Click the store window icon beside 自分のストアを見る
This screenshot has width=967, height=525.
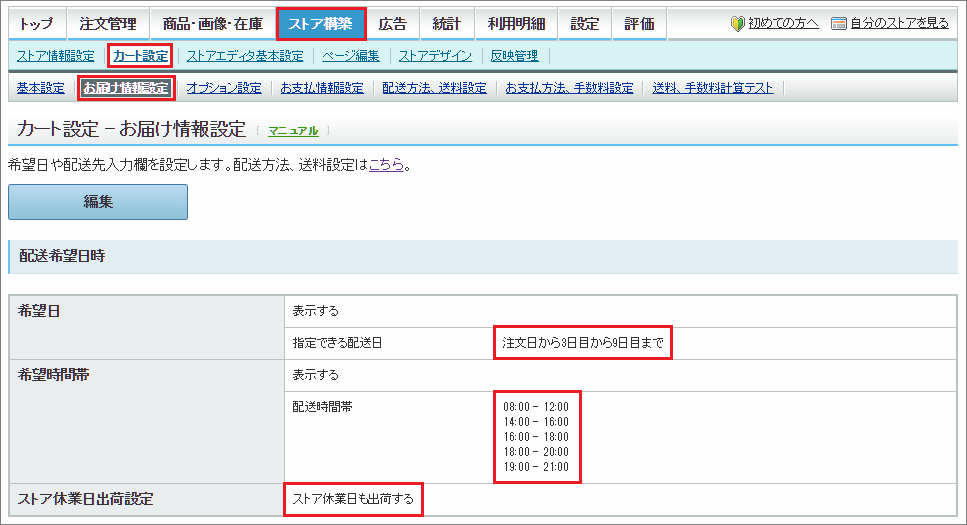pos(839,23)
